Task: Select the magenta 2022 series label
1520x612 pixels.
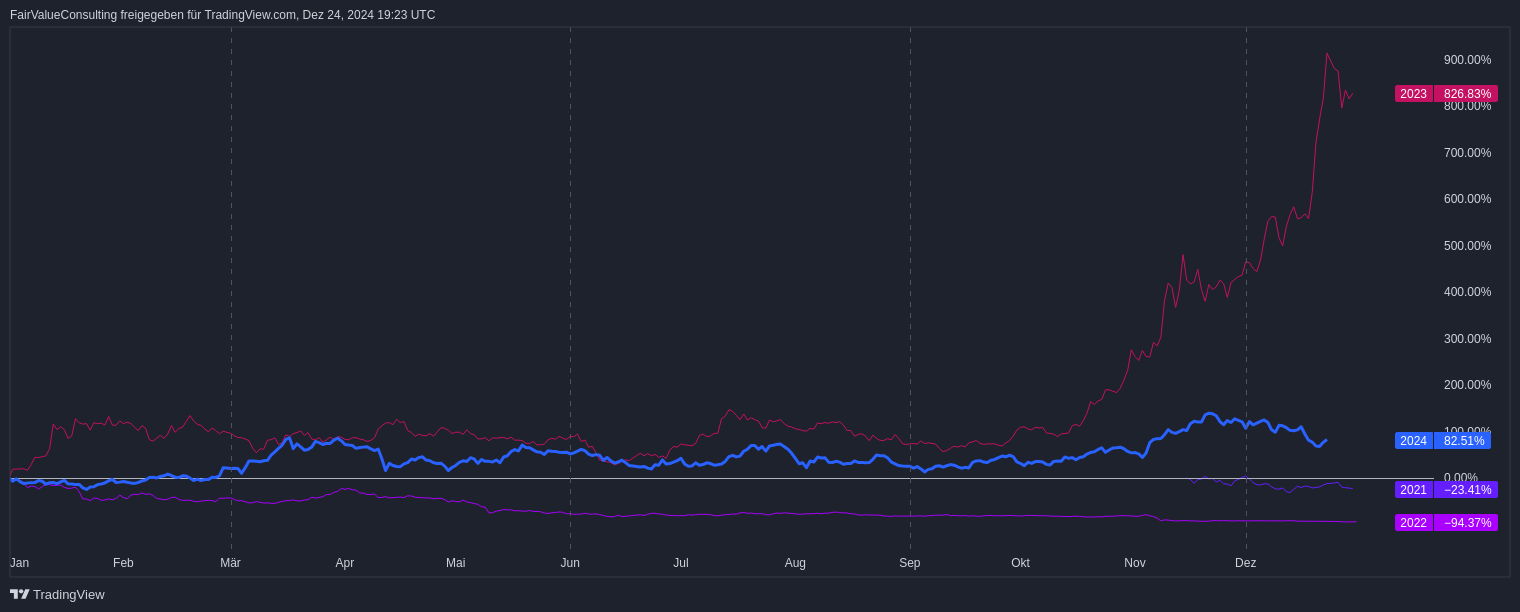Action: point(1413,523)
